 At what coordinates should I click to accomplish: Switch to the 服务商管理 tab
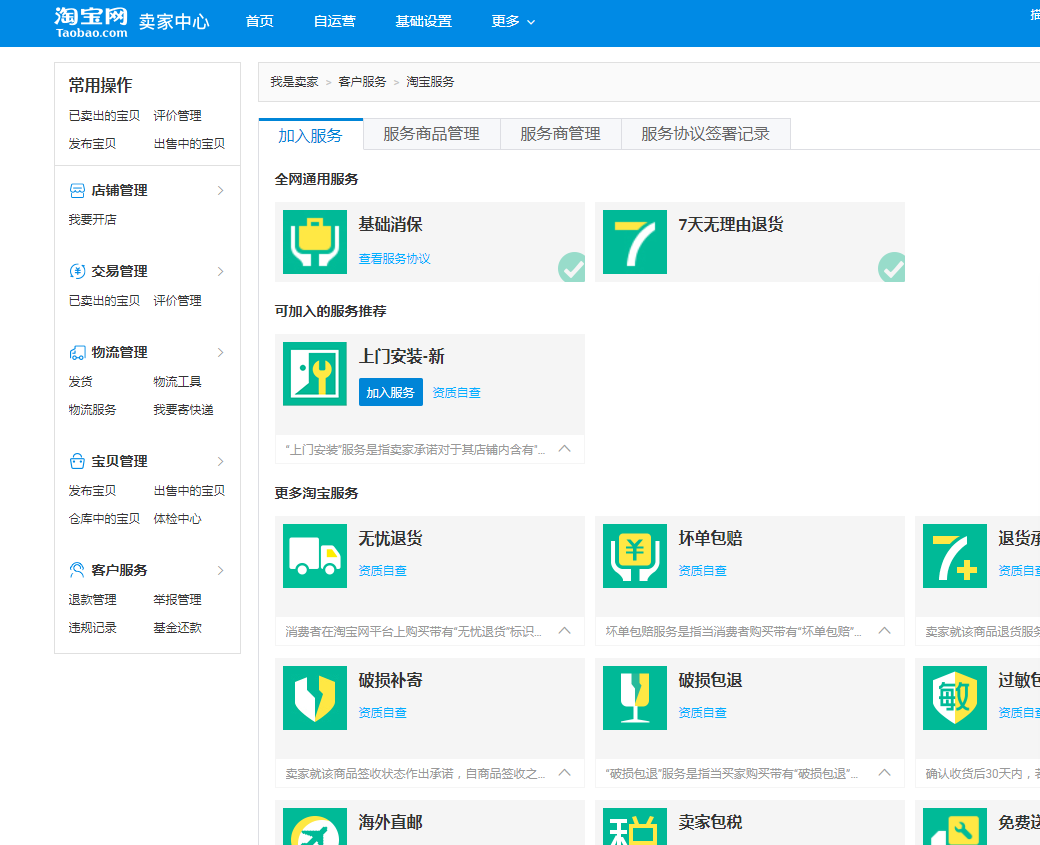pos(560,134)
